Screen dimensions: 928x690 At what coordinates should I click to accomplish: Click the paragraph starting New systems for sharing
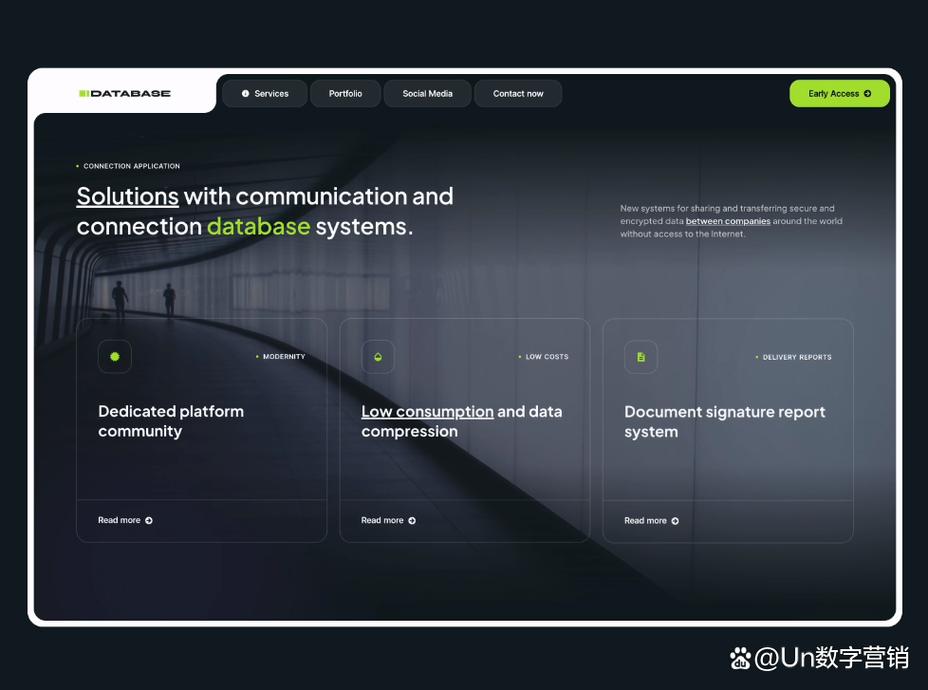click(731, 221)
